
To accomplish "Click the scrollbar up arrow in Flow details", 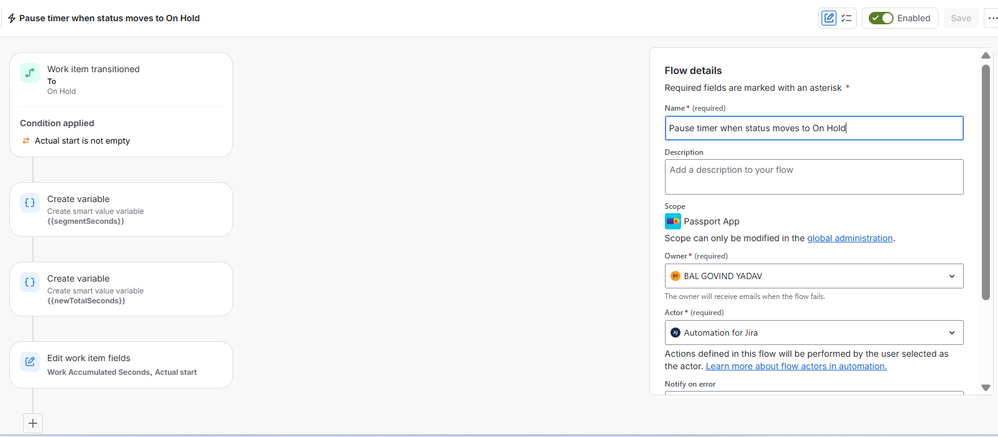I will (985, 55).
